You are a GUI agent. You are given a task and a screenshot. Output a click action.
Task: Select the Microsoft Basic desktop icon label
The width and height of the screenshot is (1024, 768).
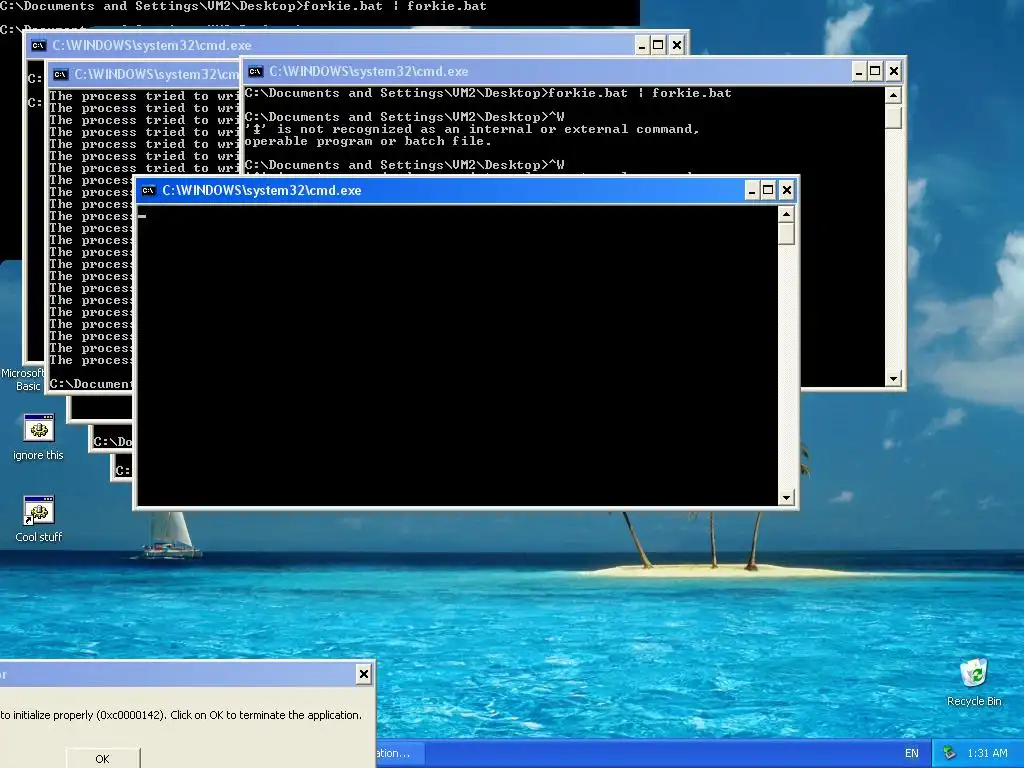[22, 379]
